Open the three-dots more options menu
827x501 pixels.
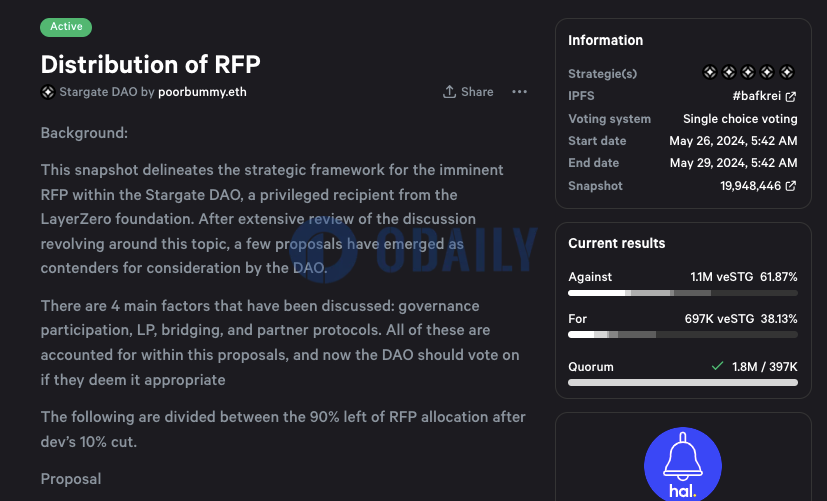520,92
